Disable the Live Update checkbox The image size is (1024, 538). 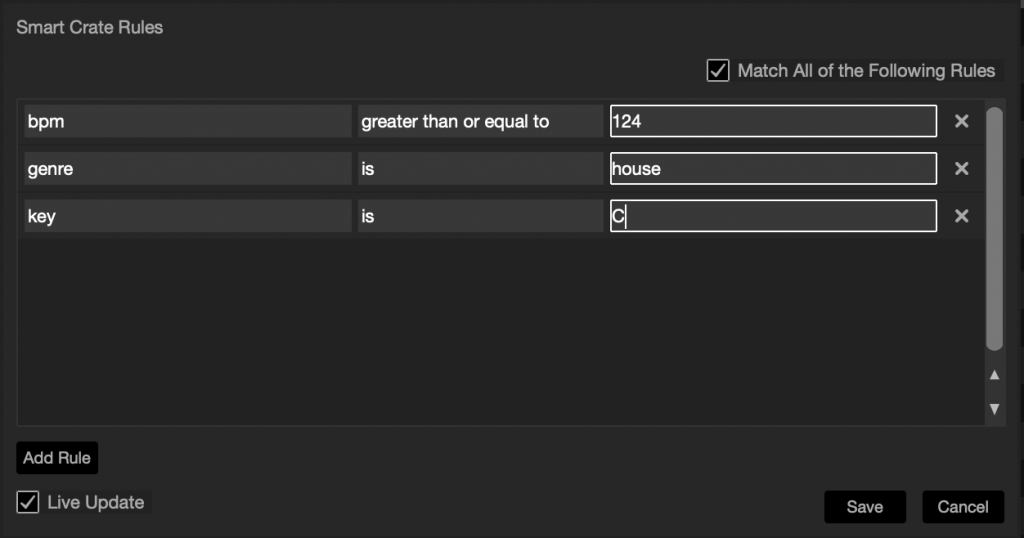29,502
